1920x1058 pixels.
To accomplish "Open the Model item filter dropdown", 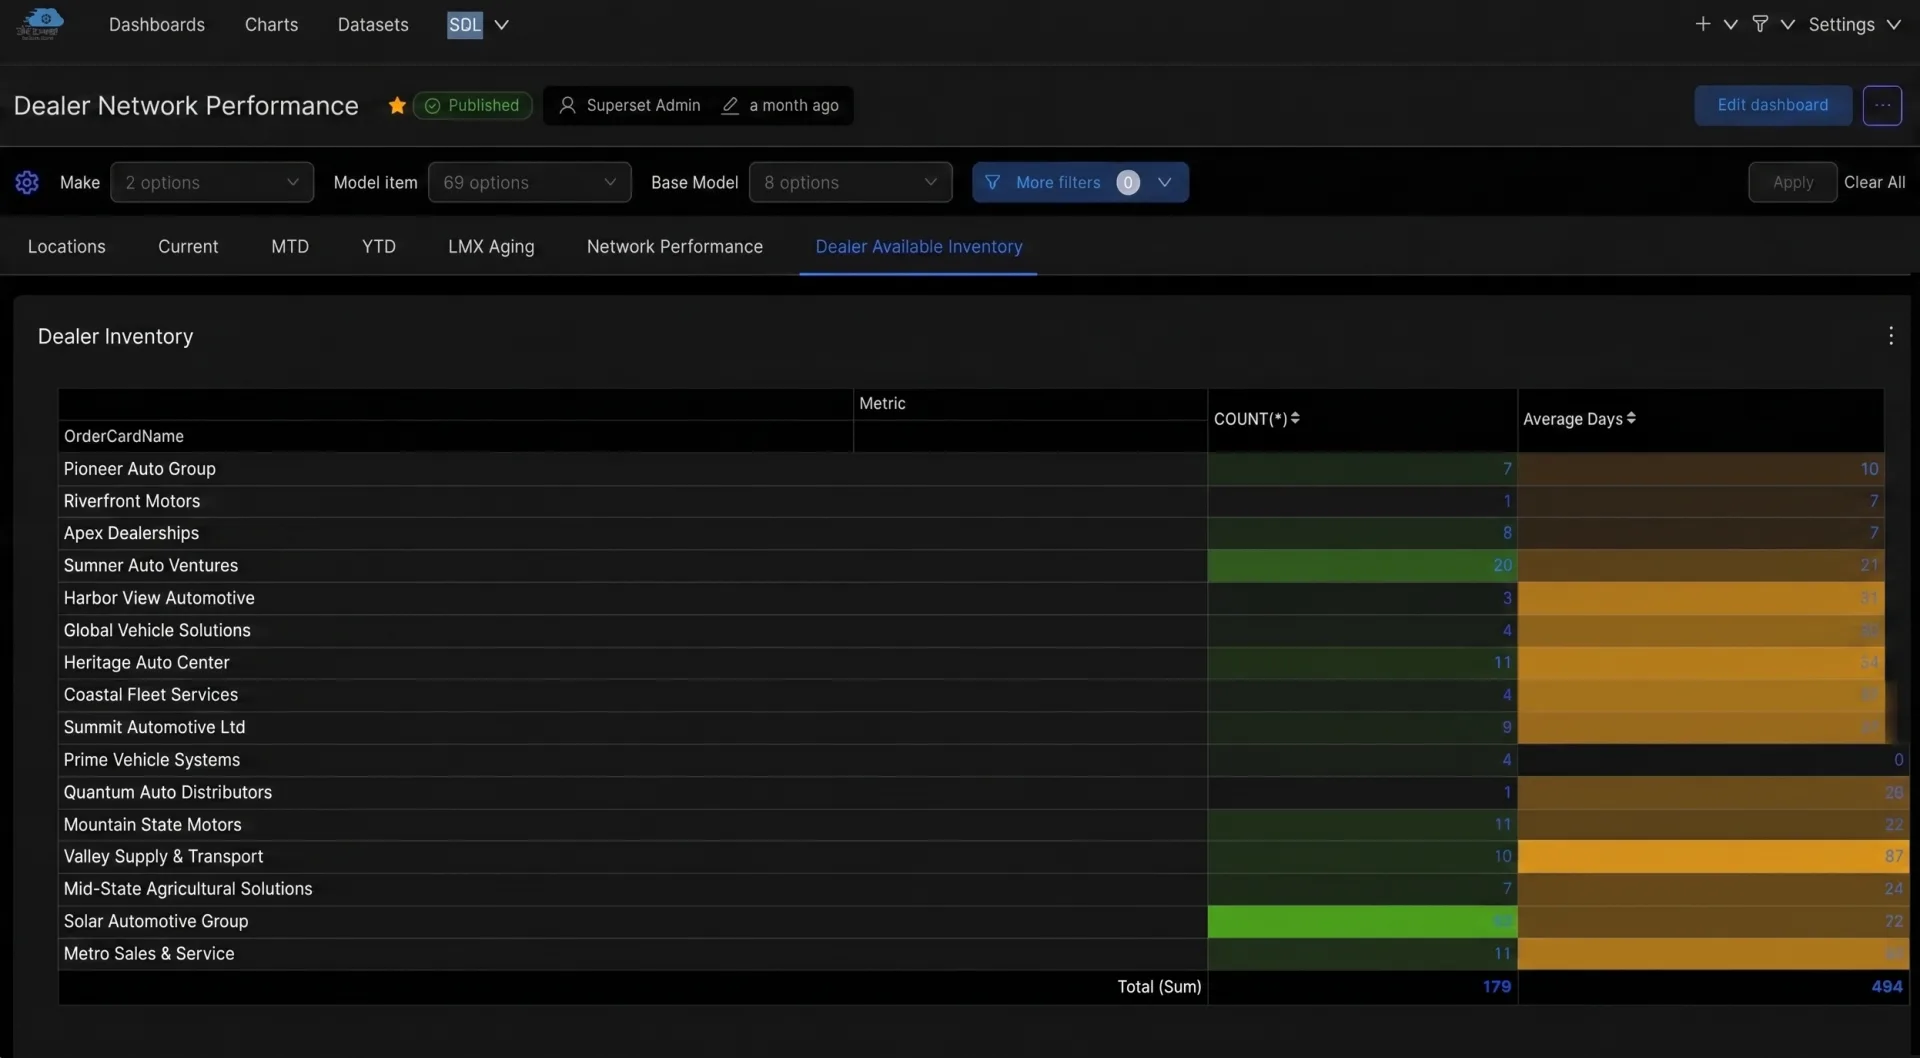I will click(530, 182).
